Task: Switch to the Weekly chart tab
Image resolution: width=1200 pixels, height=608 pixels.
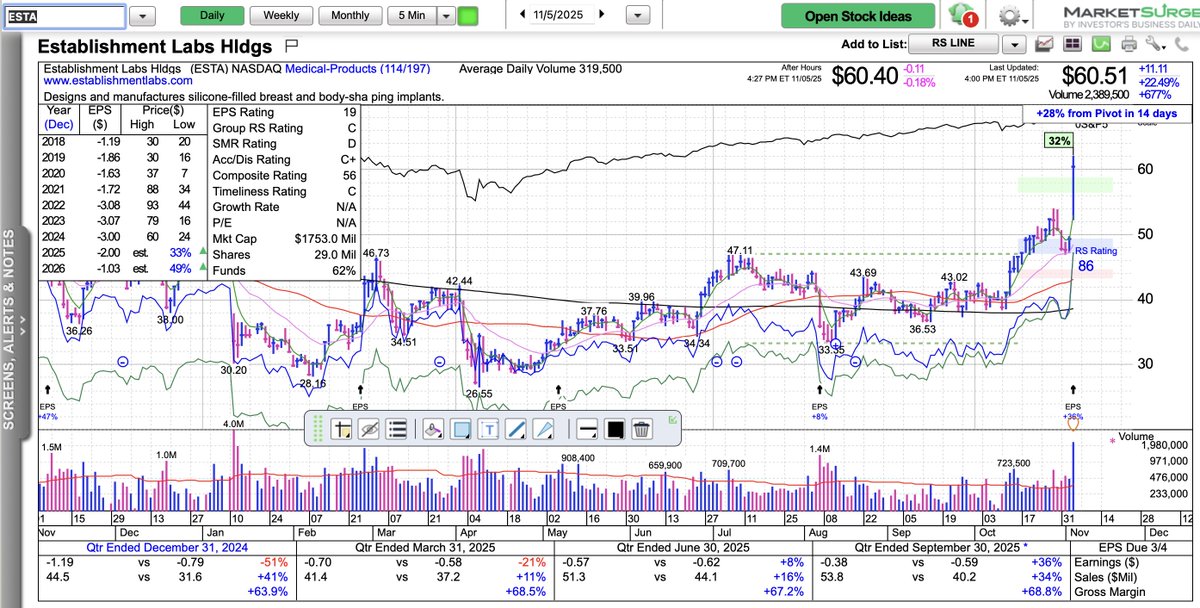Action: (281, 16)
